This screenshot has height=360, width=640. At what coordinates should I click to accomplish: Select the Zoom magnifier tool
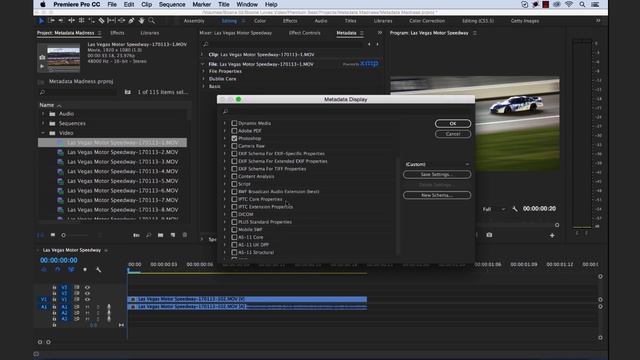click(x=151, y=21)
